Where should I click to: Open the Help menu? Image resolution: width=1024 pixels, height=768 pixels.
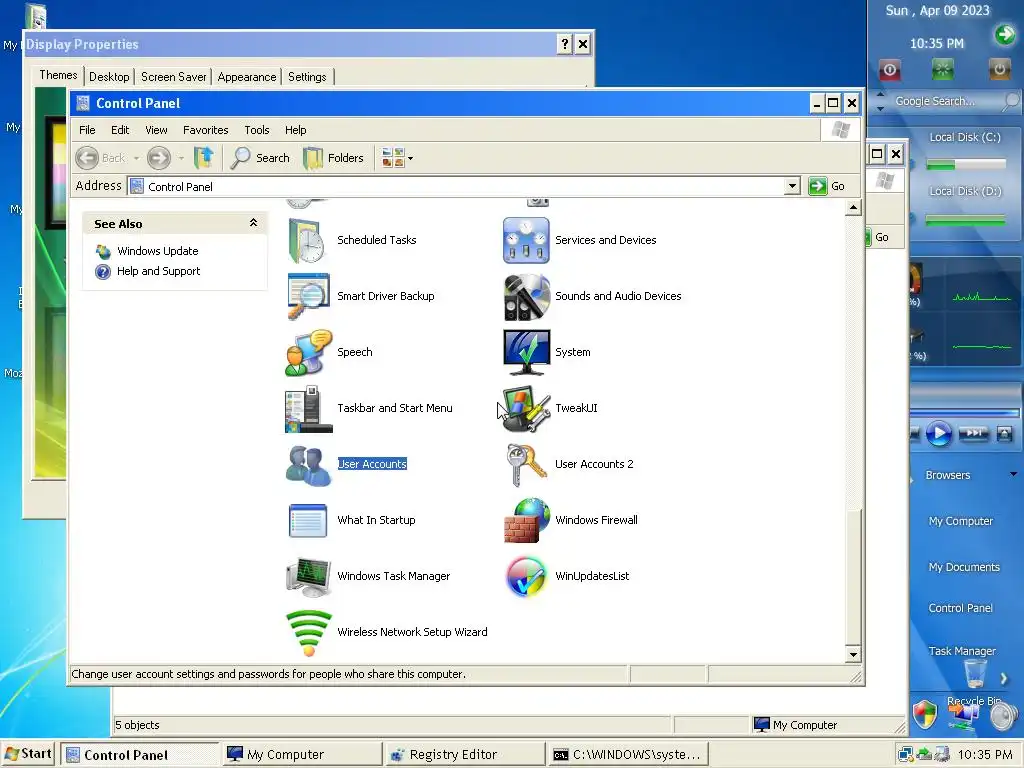[x=295, y=130]
